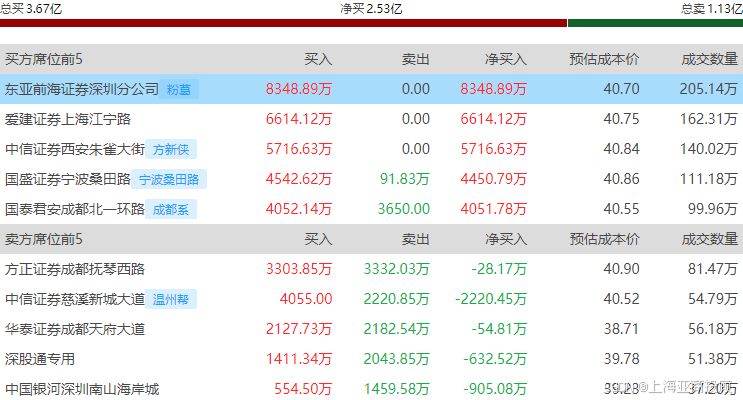Open 方正证券成都抚琴西路 seat

[74, 269]
